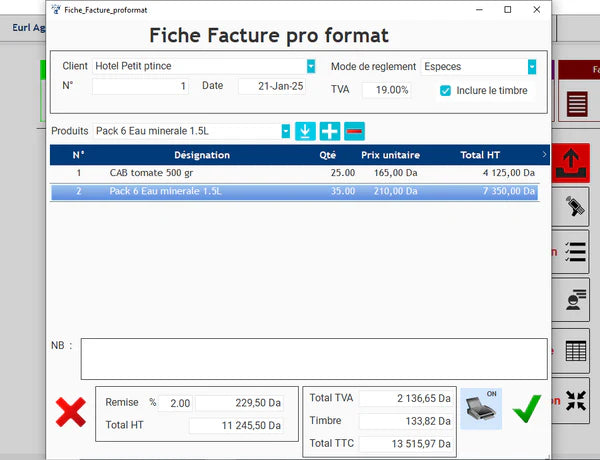Click quantity cell 35.00
This screenshot has width=600, height=460.
tap(343, 191)
